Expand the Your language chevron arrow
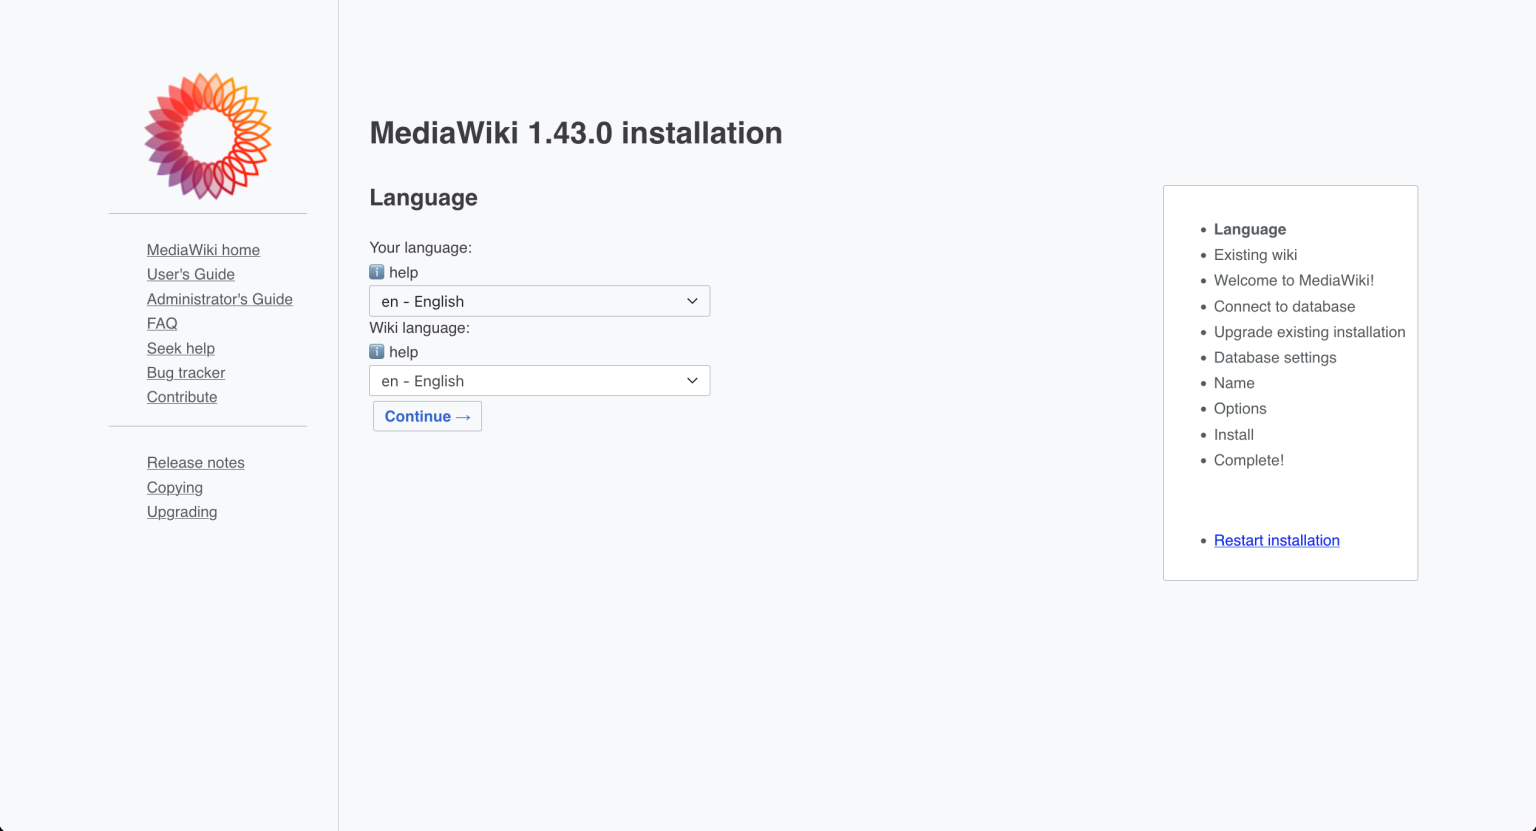 tap(691, 300)
